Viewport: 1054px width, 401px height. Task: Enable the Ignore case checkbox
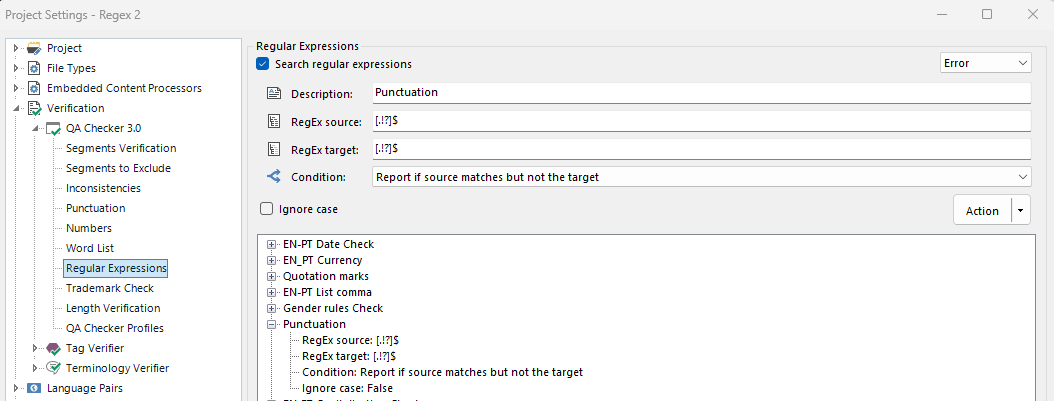tap(266, 210)
